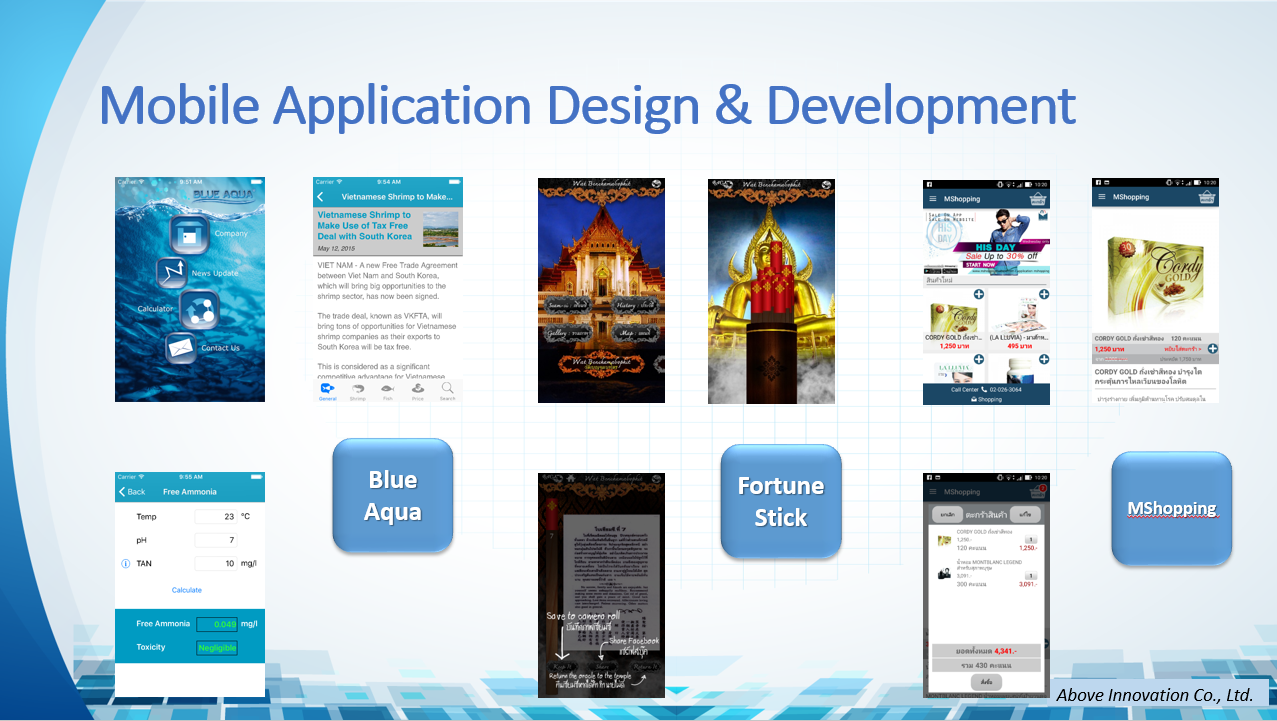Click the pH input field showing 7
This screenshot has width=1277, height=721.
(x=215, y=540)
